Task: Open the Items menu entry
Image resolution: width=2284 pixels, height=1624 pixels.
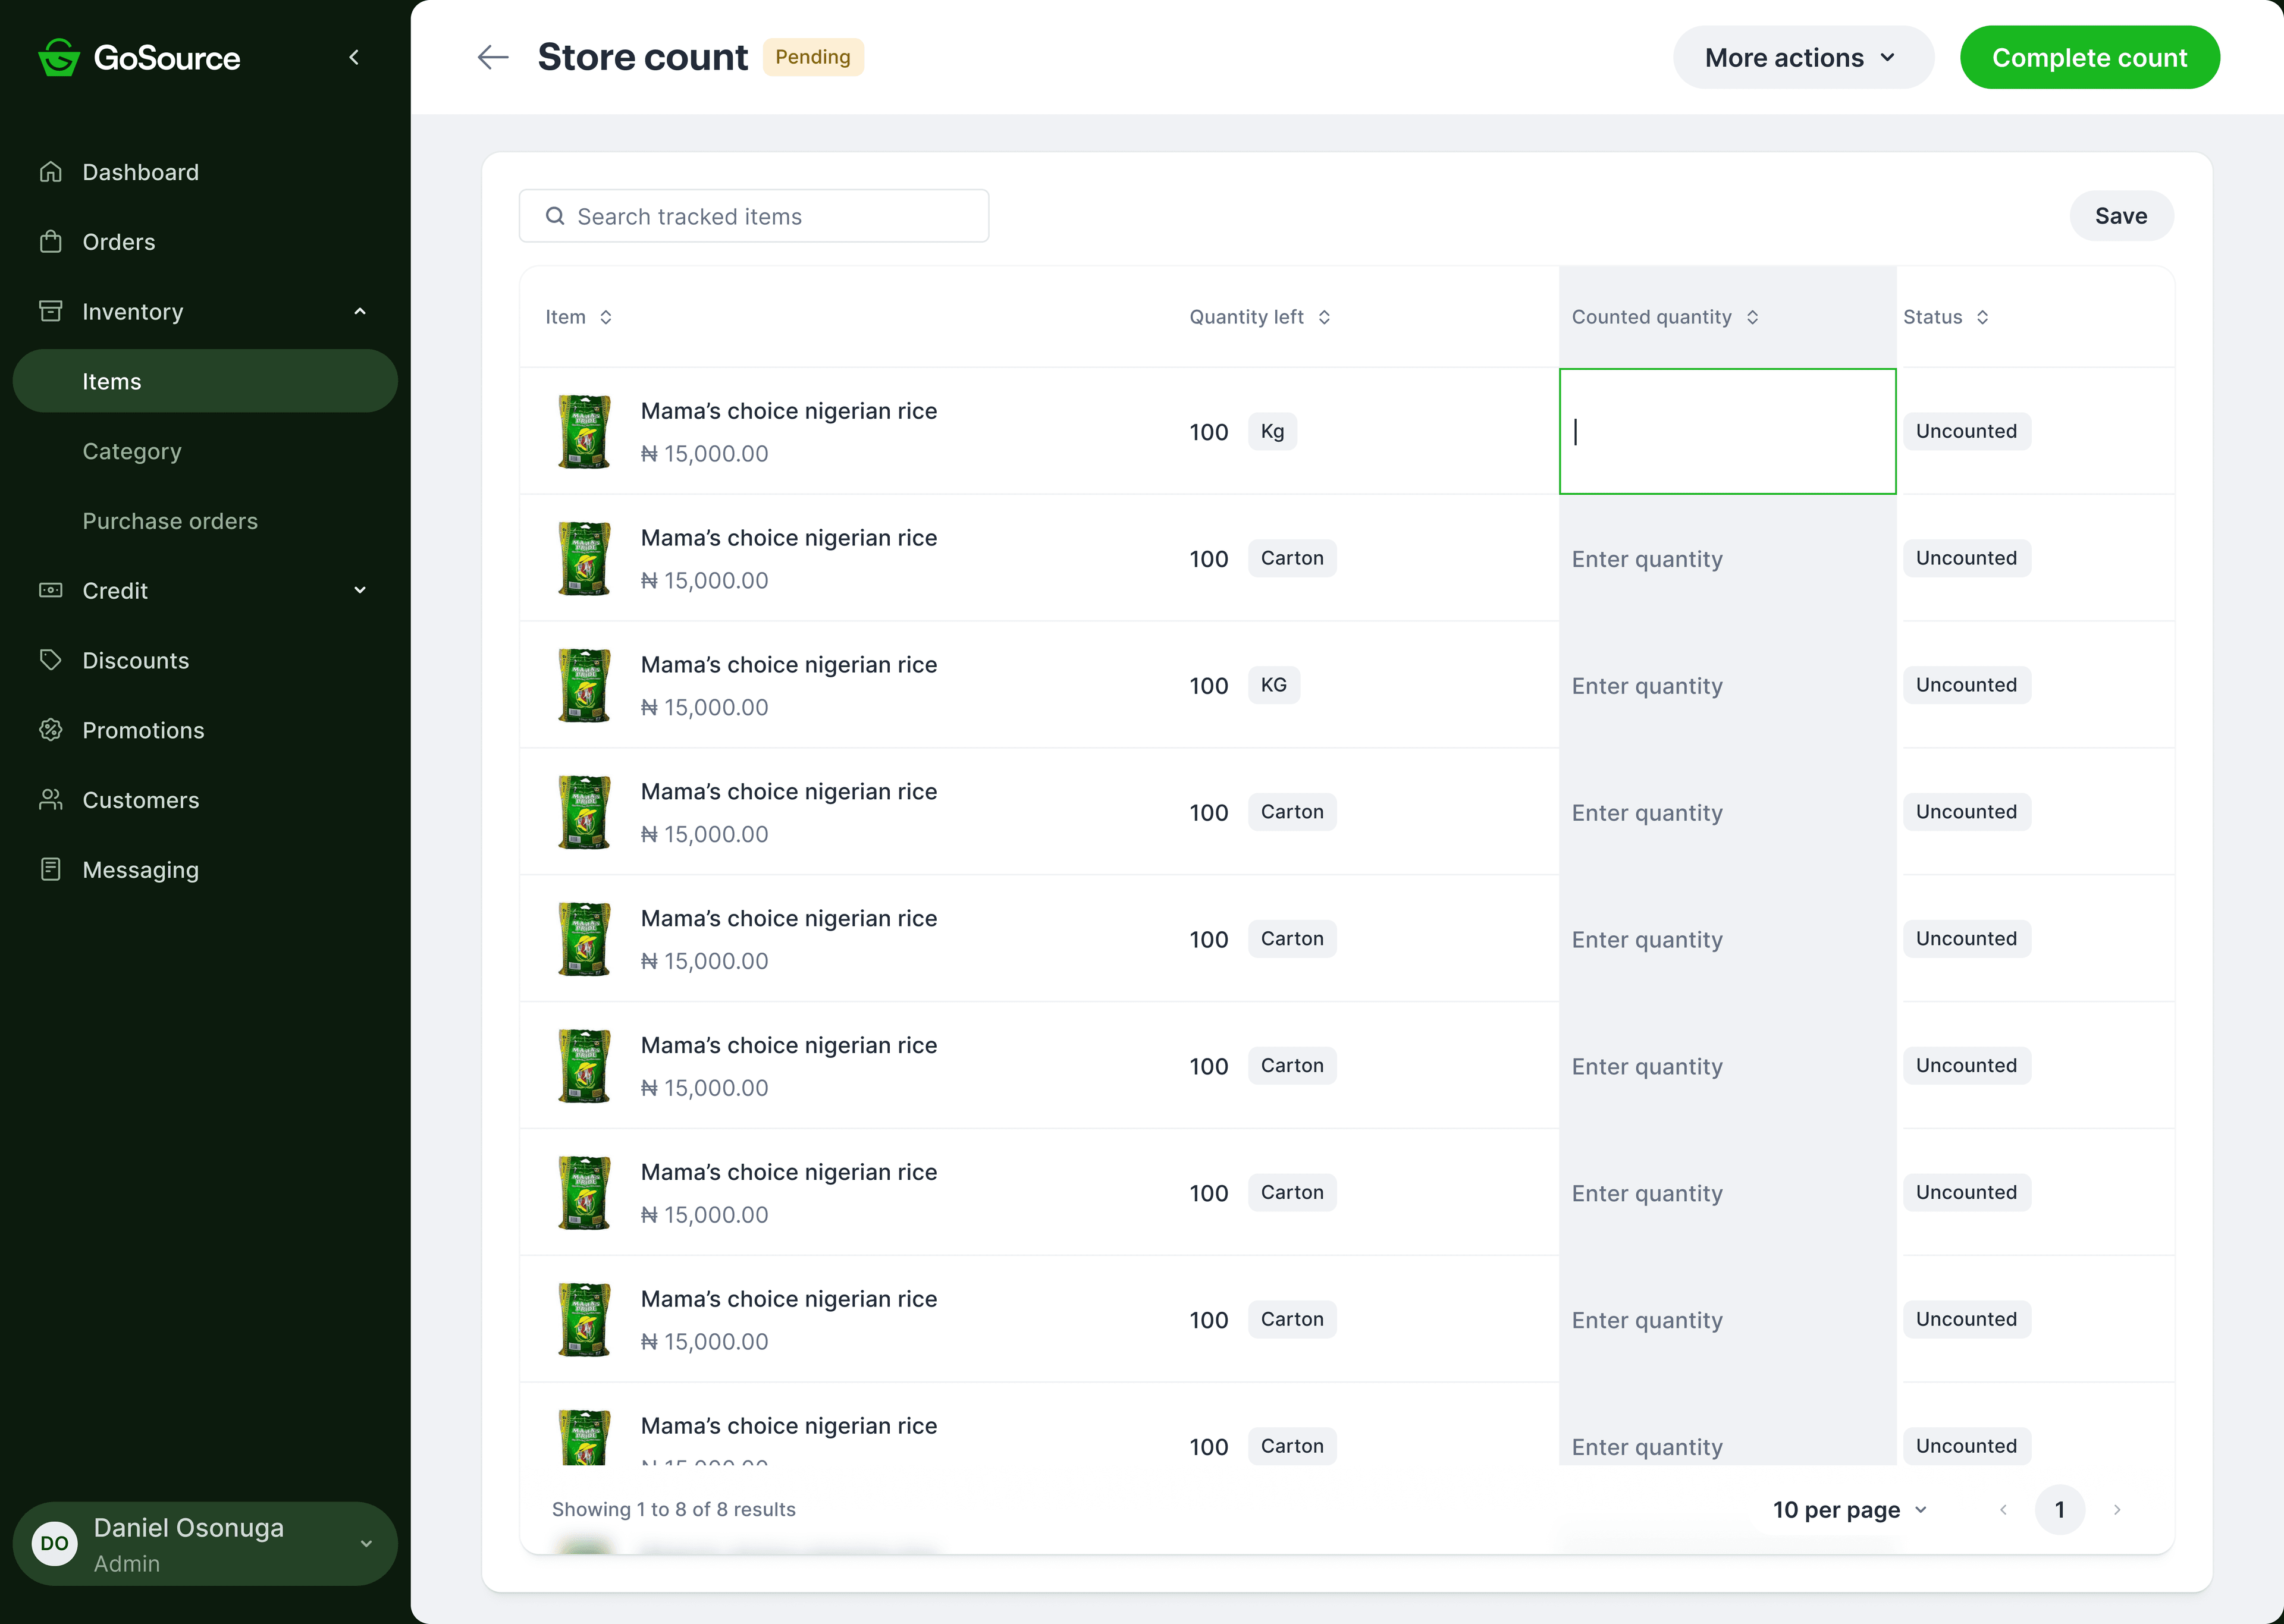Action: click(205, 381)
